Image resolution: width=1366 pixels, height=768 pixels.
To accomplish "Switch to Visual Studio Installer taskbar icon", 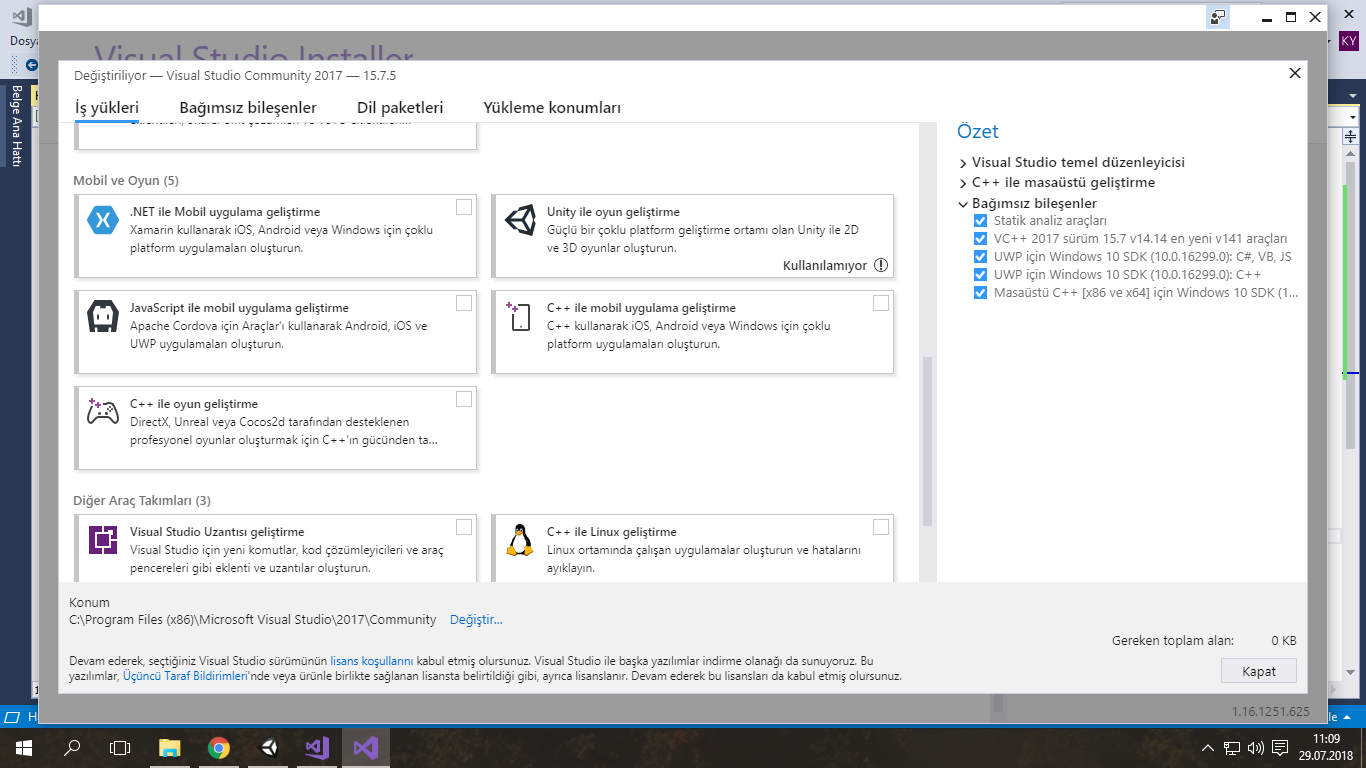I will pos(366,747).
